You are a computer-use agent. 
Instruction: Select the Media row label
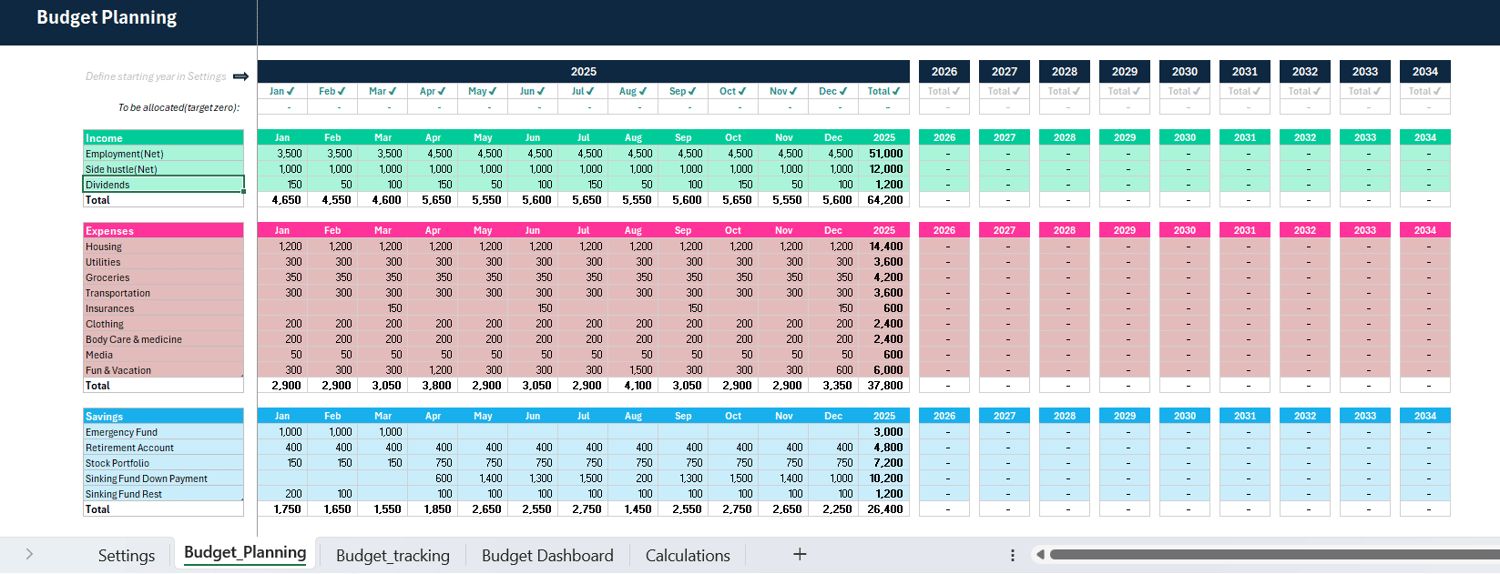[x=164, y=355]
